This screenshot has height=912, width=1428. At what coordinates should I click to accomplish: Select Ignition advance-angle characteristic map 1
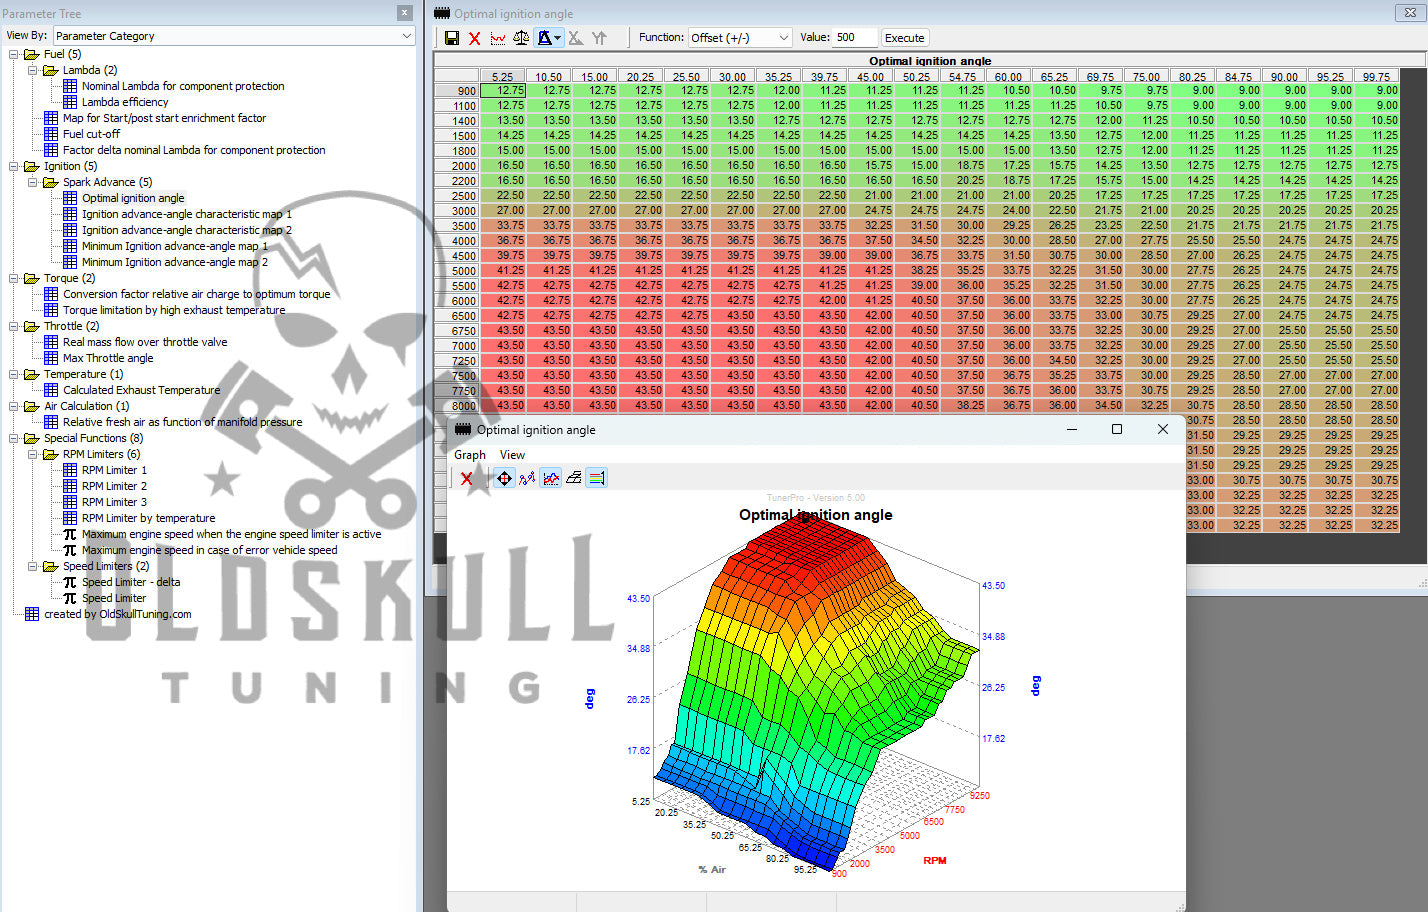point(187,214)
